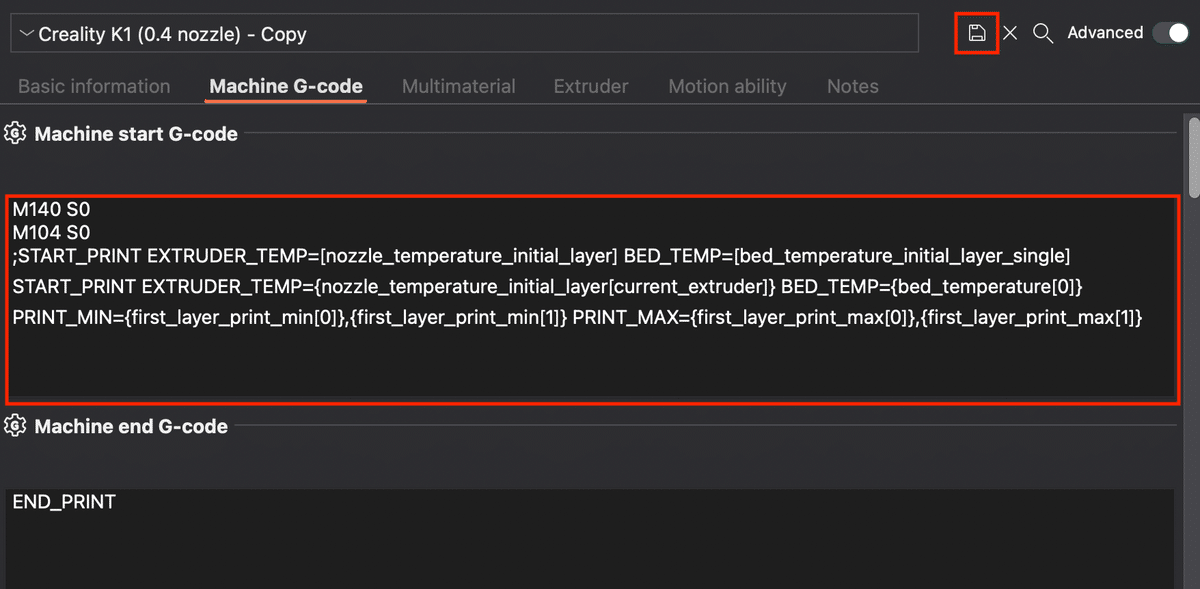Click gear icon beside Machine start G-code
Viewport: 1200px width, 589px height.
(15, 133)
